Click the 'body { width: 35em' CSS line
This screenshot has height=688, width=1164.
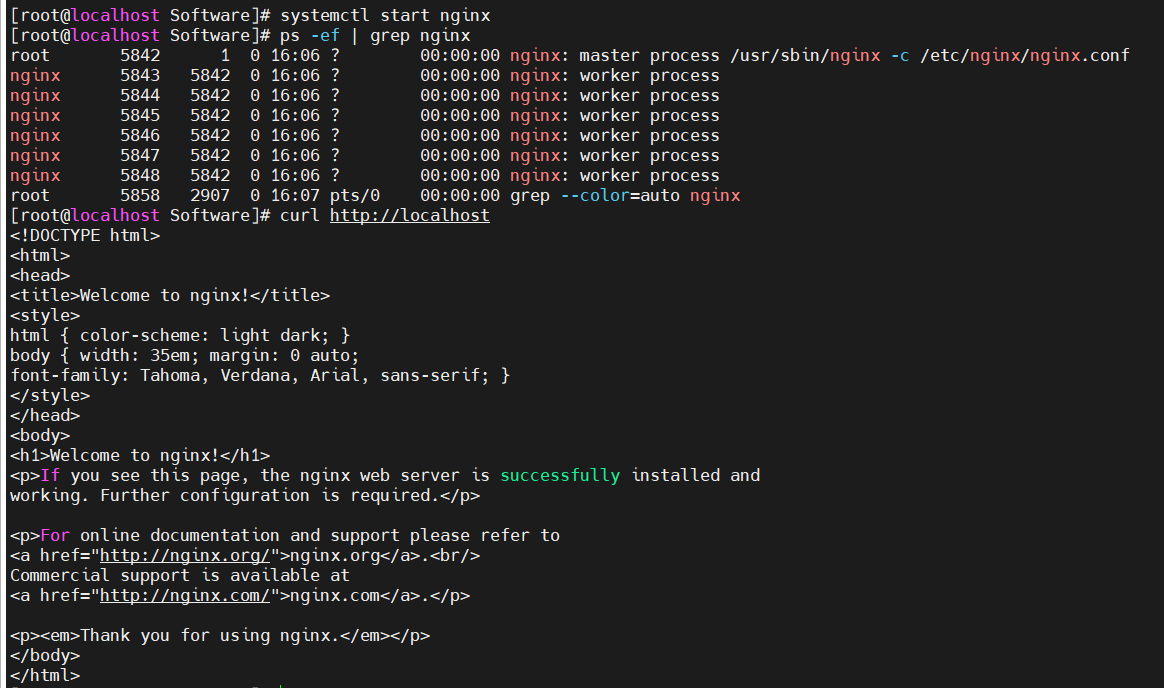point(184,355)
